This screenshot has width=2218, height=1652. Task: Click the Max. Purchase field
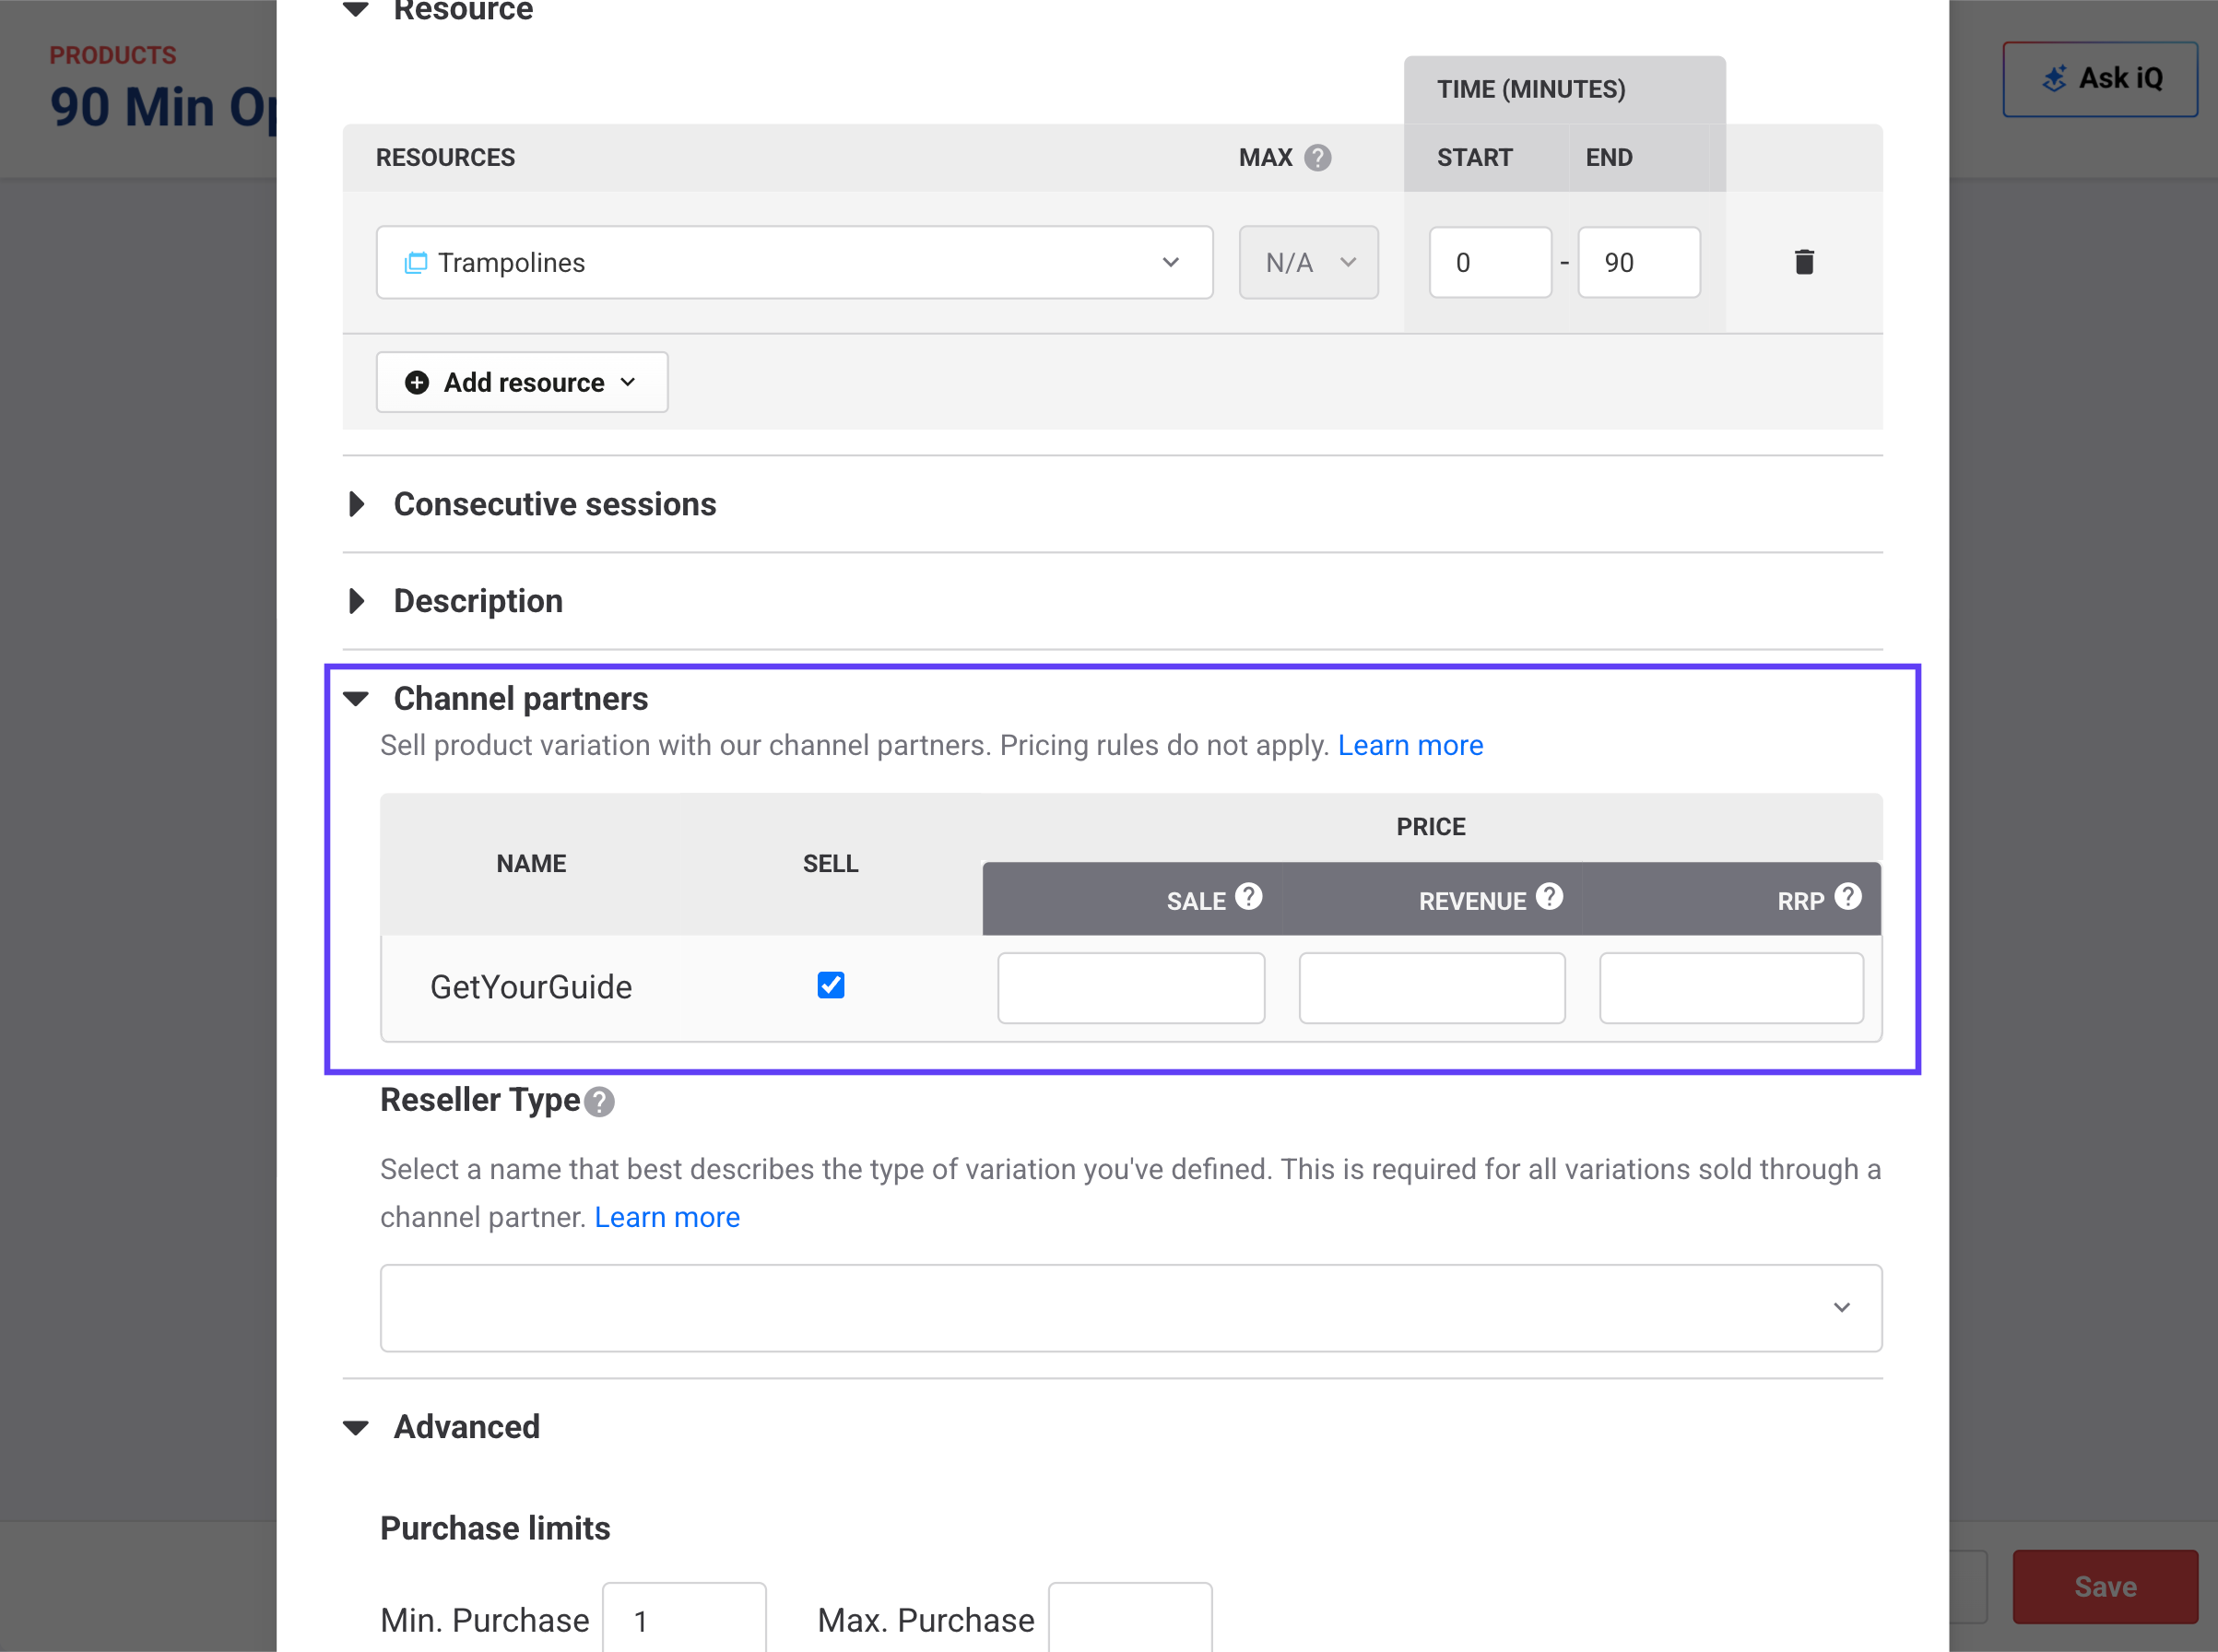(x=1130, y=1618)
